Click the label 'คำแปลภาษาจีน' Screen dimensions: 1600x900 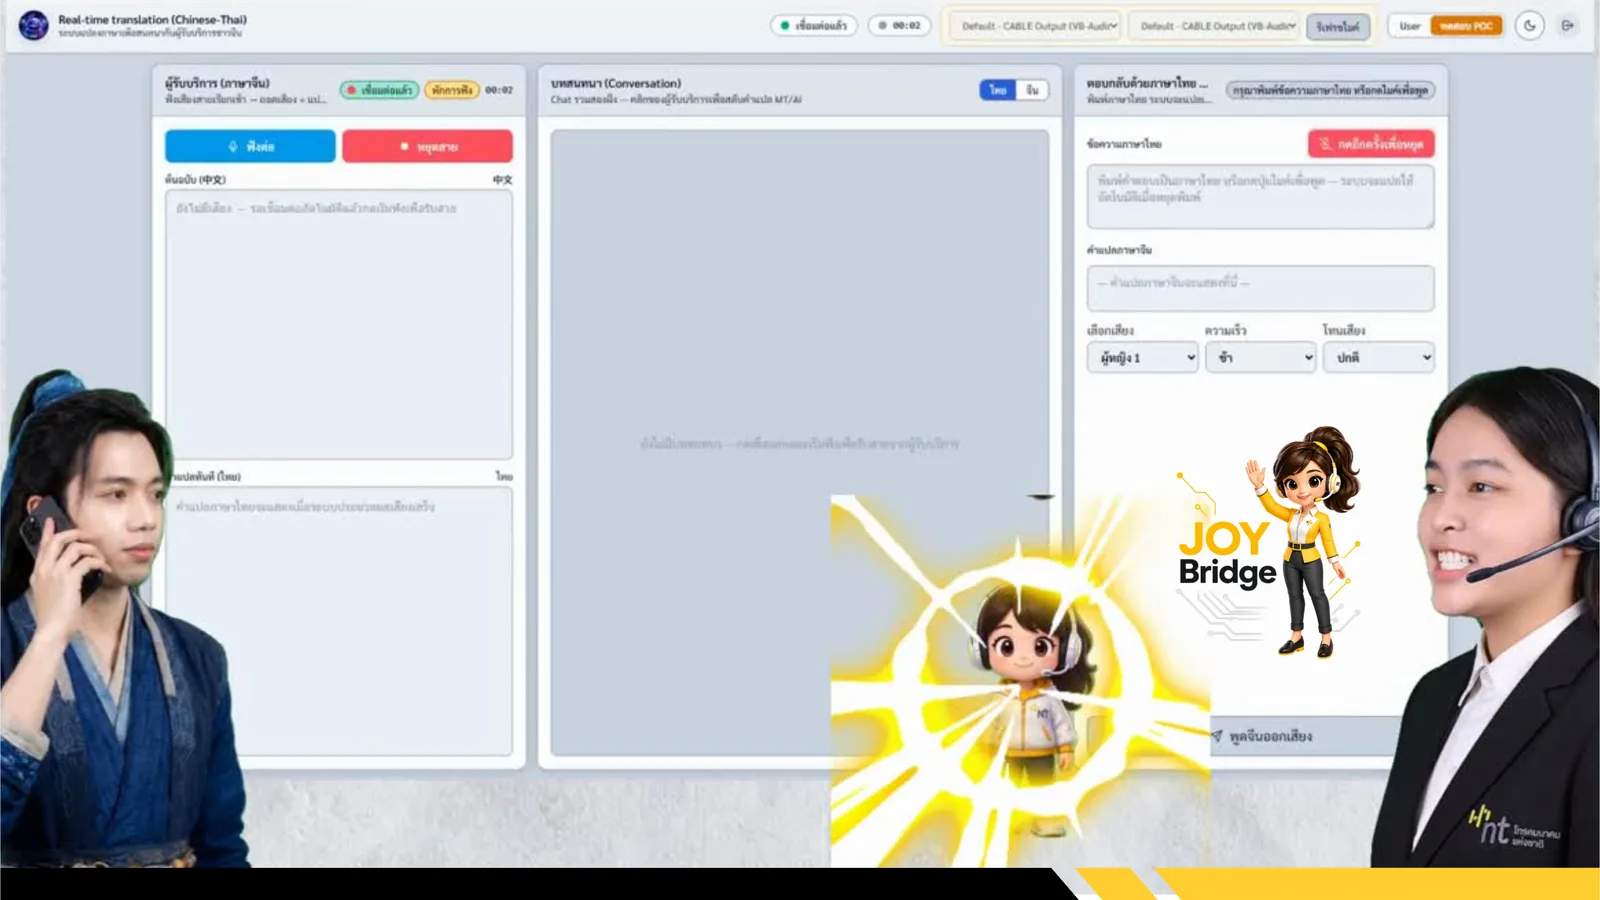click(1119, 250)
